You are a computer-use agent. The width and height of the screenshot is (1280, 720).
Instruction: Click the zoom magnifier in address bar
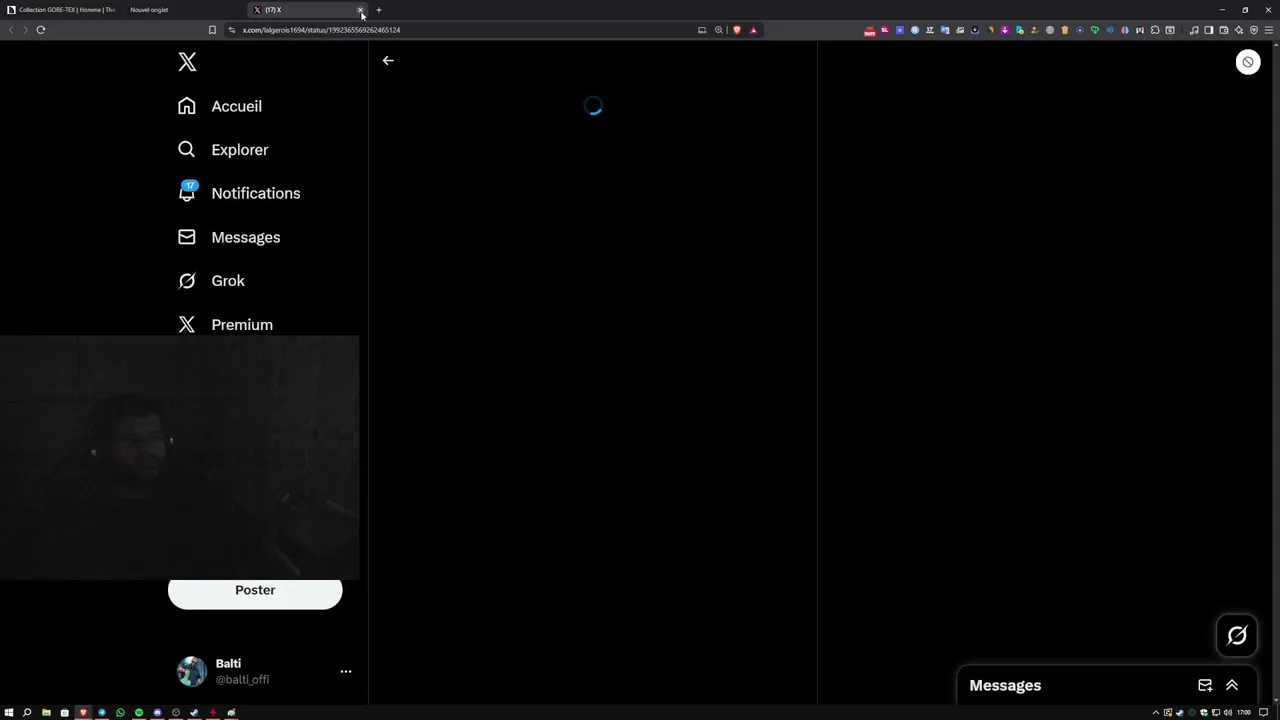coord(719,30)
